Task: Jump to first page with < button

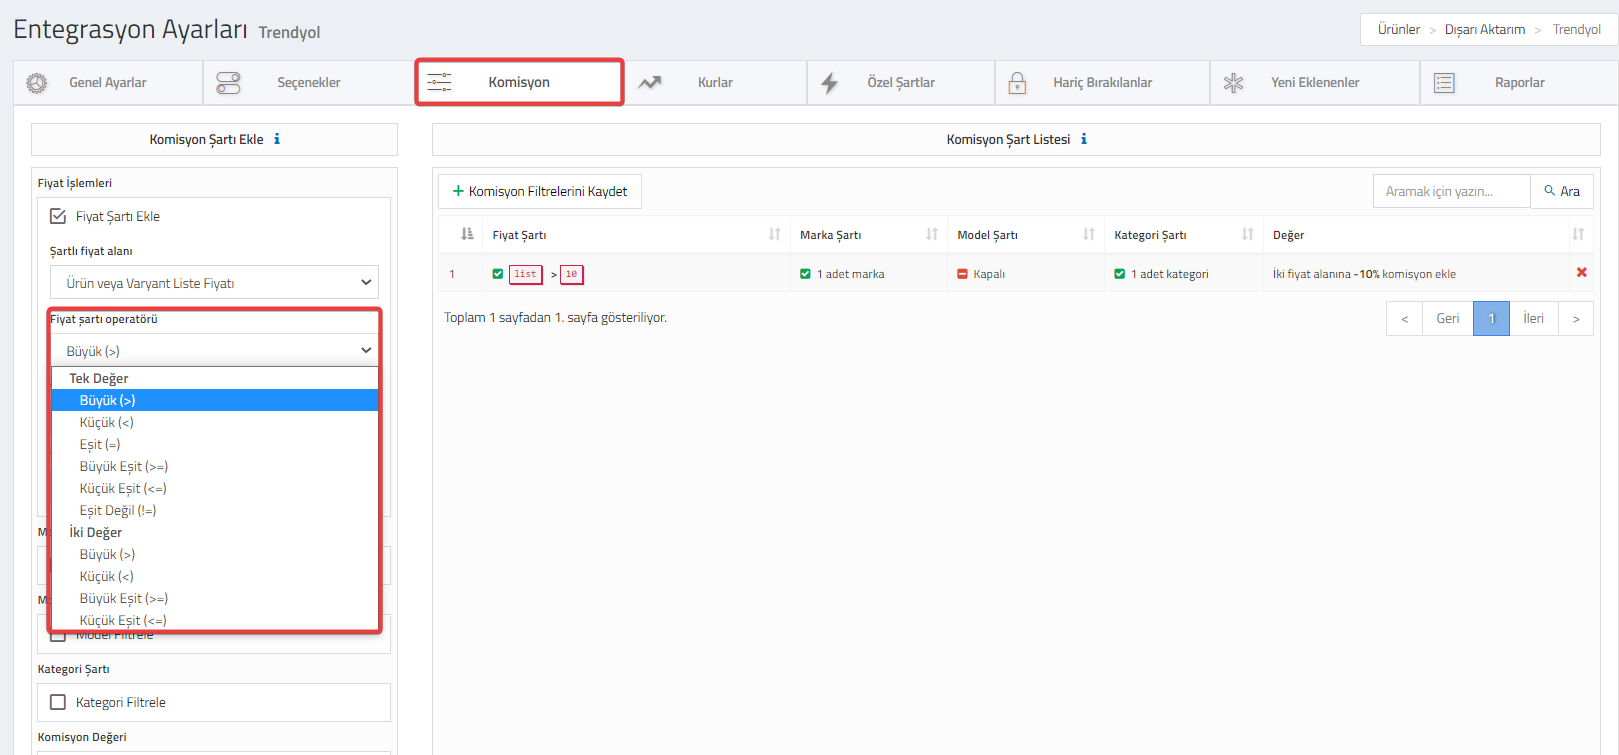Action: (1404, 318)
